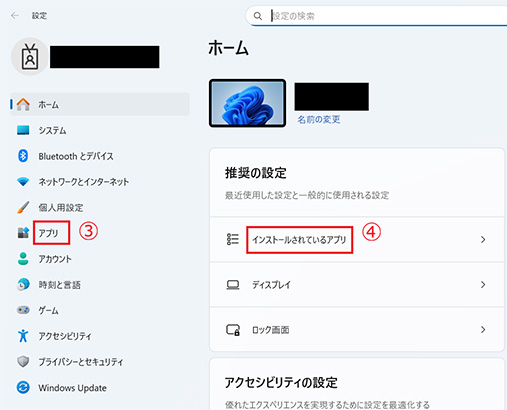Click the アプリ sidebar icon
Image resolution: width=507 pixels, height=410 pixels.
[23, 233]
